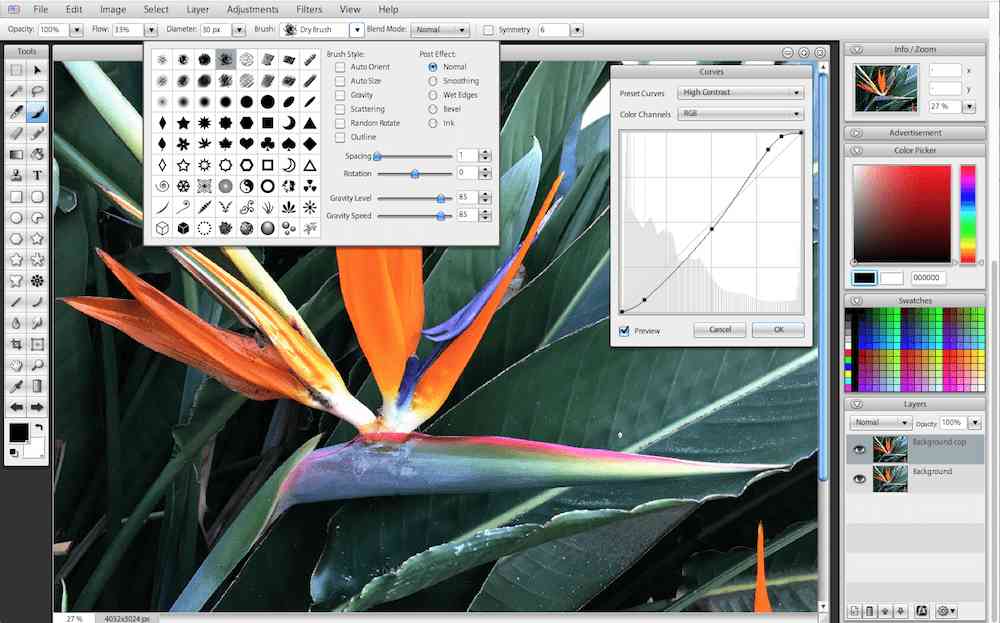Select the Wet Edges post effect

(x=433, y=95)
